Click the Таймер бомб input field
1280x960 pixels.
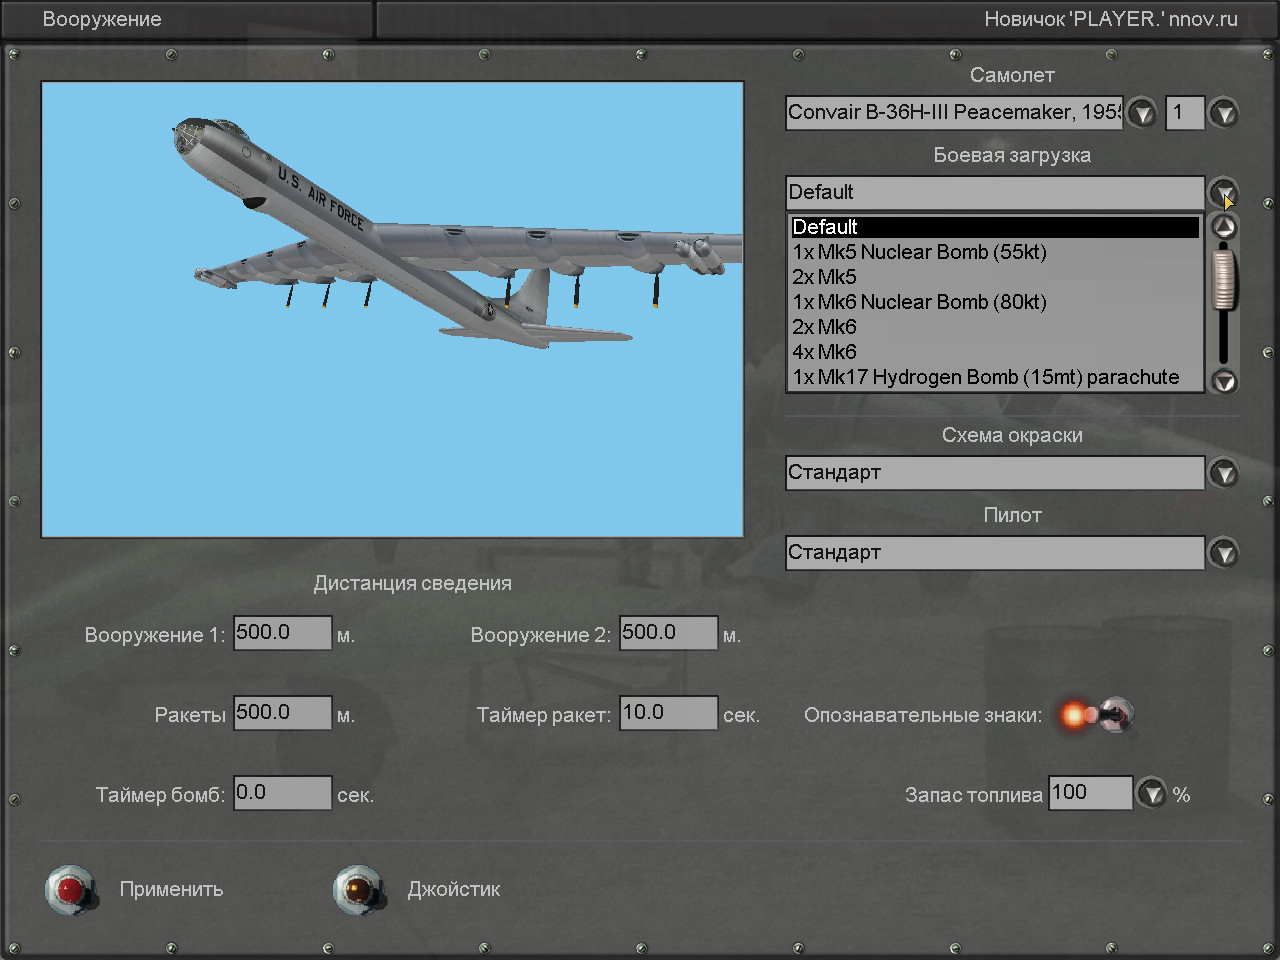click(282, 793)
